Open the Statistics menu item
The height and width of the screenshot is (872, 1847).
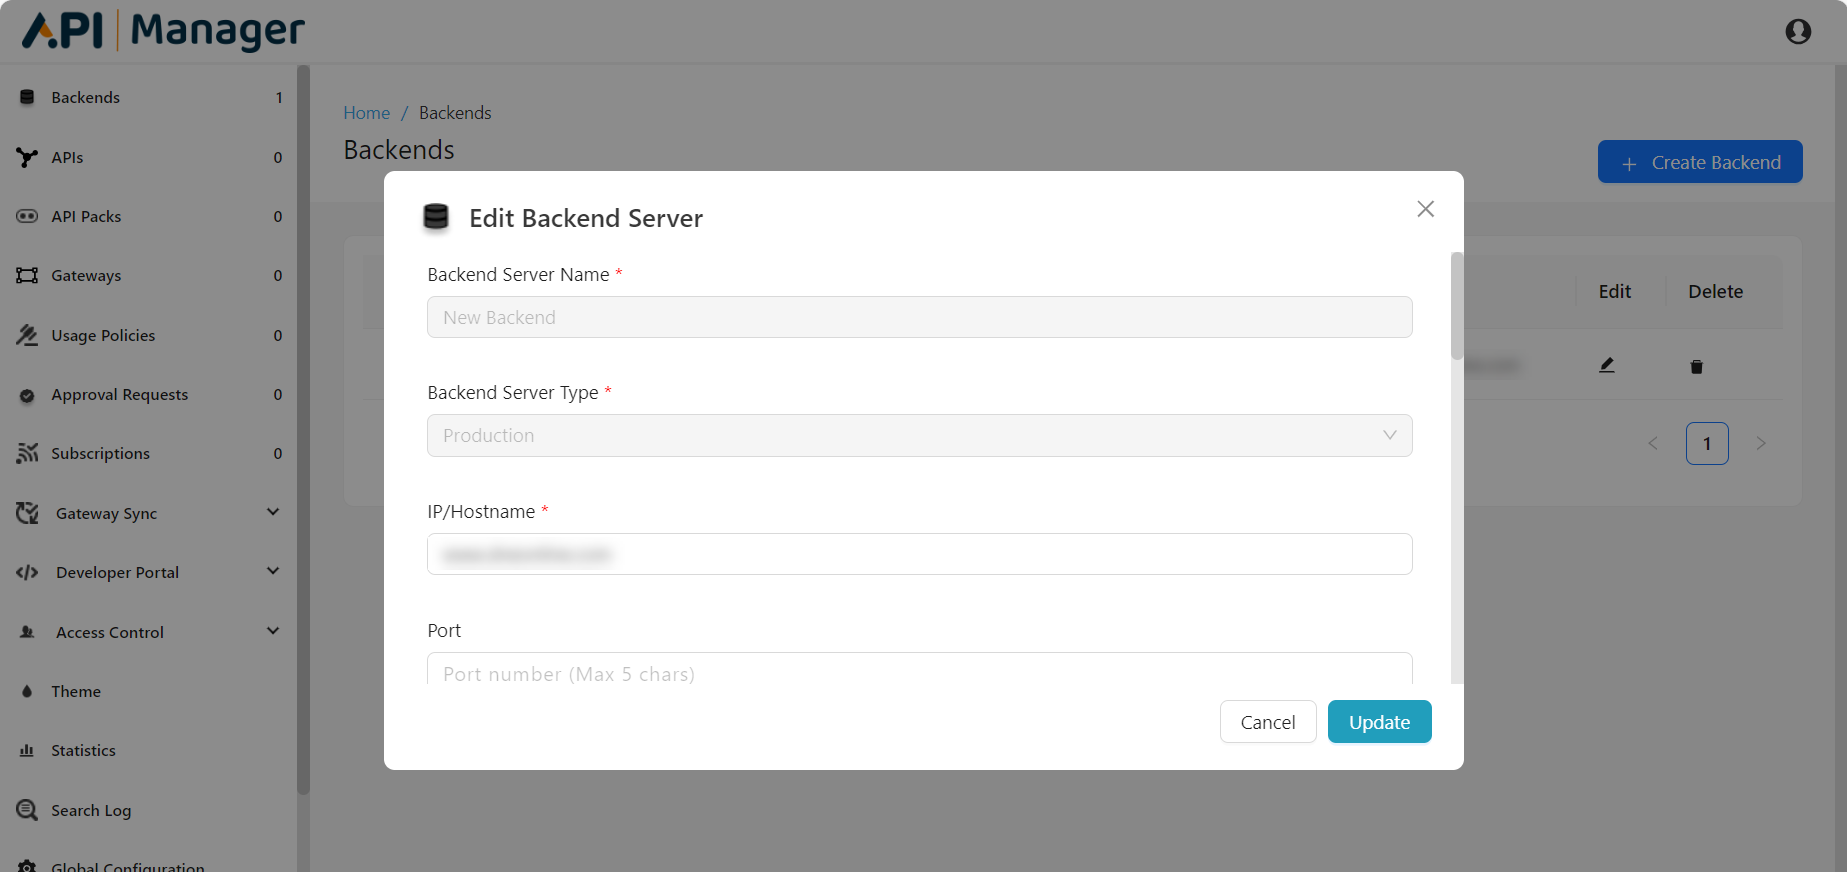click(x=83, y=751)
